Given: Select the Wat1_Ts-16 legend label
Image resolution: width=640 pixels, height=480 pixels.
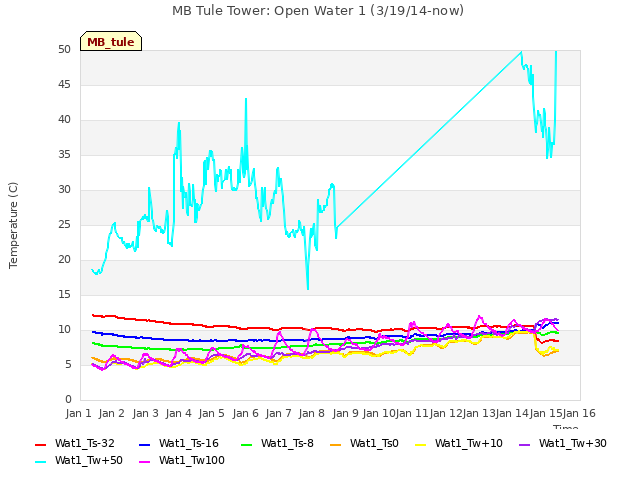Looking at the screenshot, I should (x=189, y=443).
